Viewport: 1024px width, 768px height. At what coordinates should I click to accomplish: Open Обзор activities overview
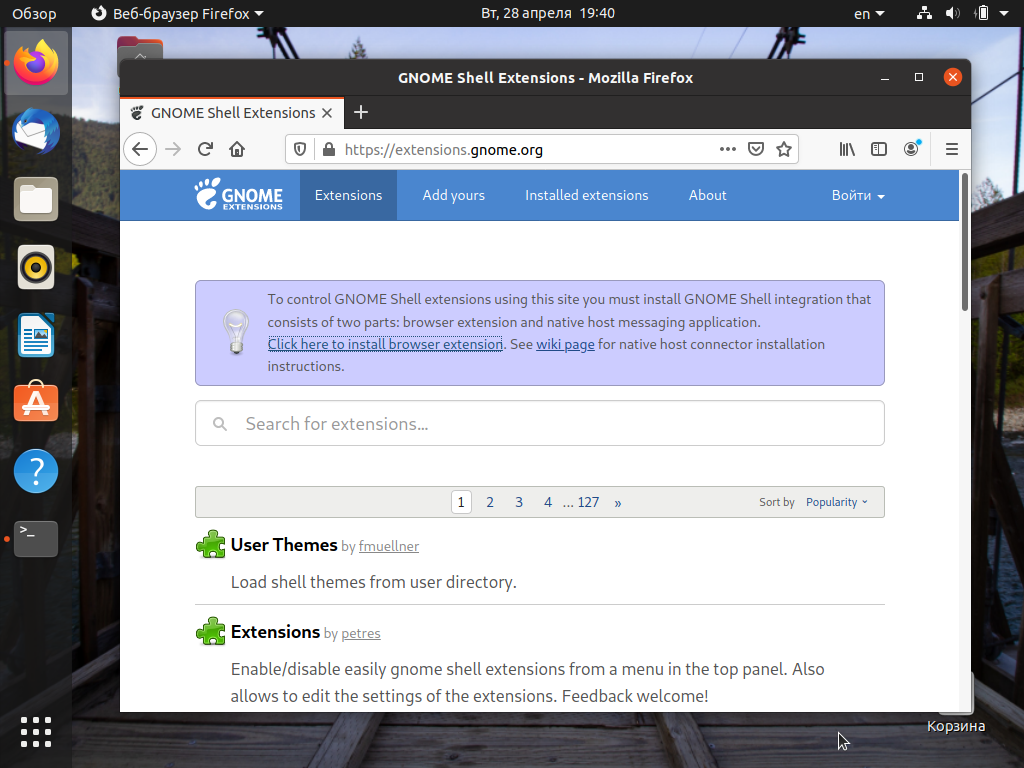35,13
